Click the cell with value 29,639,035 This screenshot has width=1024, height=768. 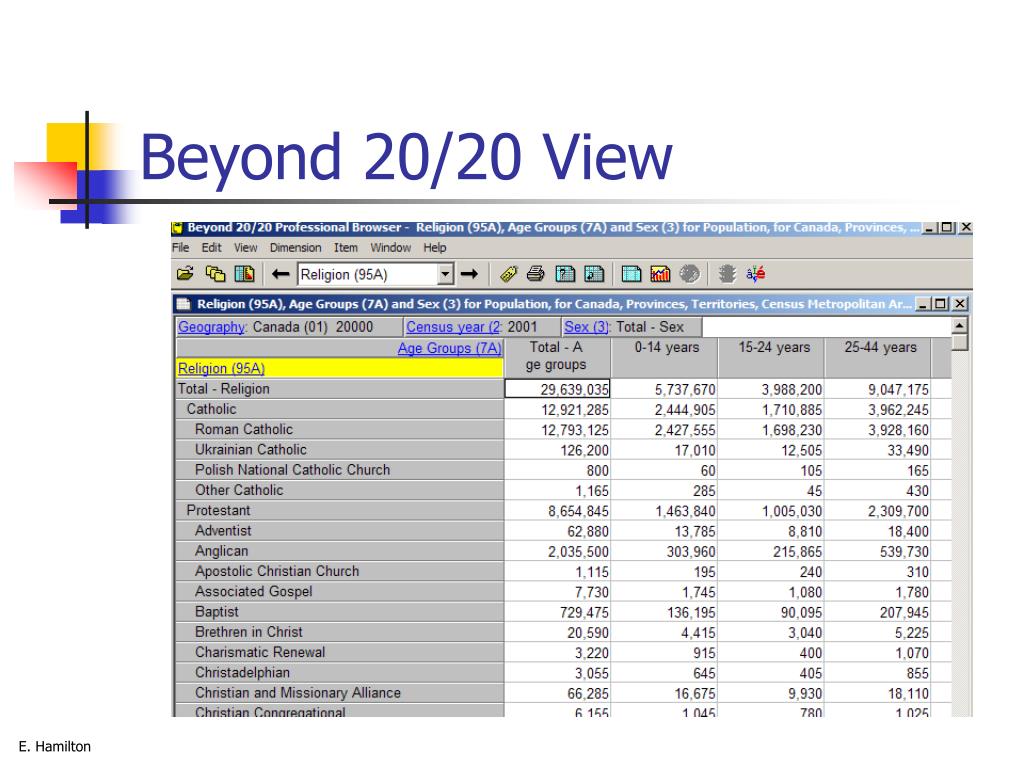tap(557, 389)
